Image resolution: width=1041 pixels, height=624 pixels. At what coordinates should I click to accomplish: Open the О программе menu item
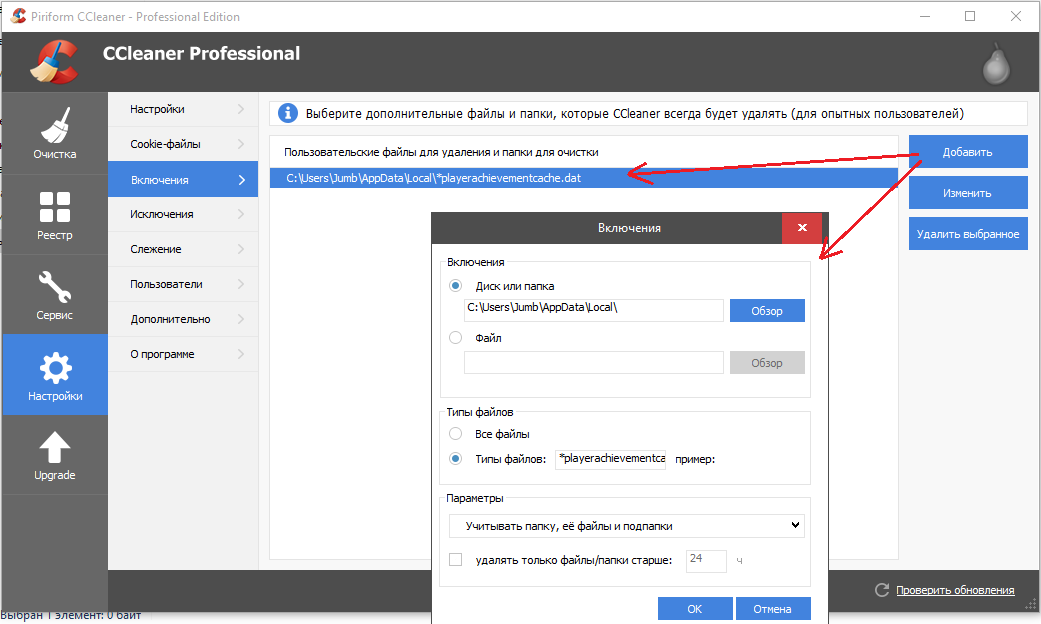(183, 354)
